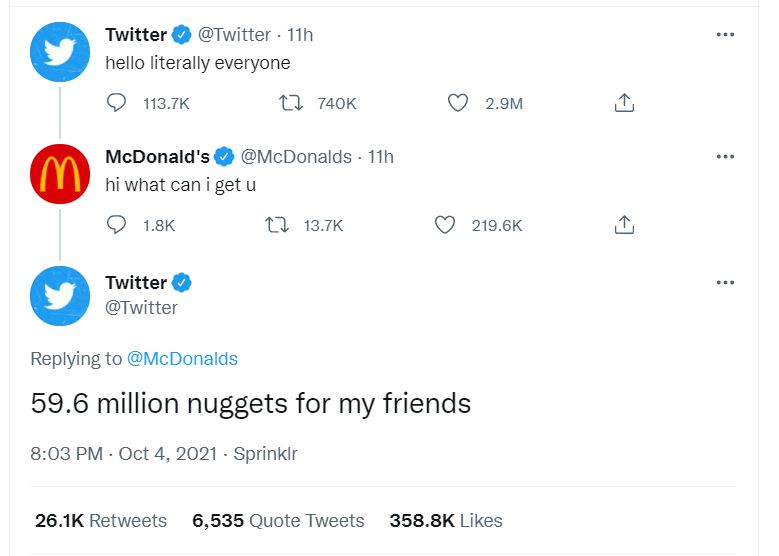The height and width of the screenshot is (556, 779).
Task: Retweet the McDonald's "hi what can i get u" tweet
Action: tap(275, 225)
